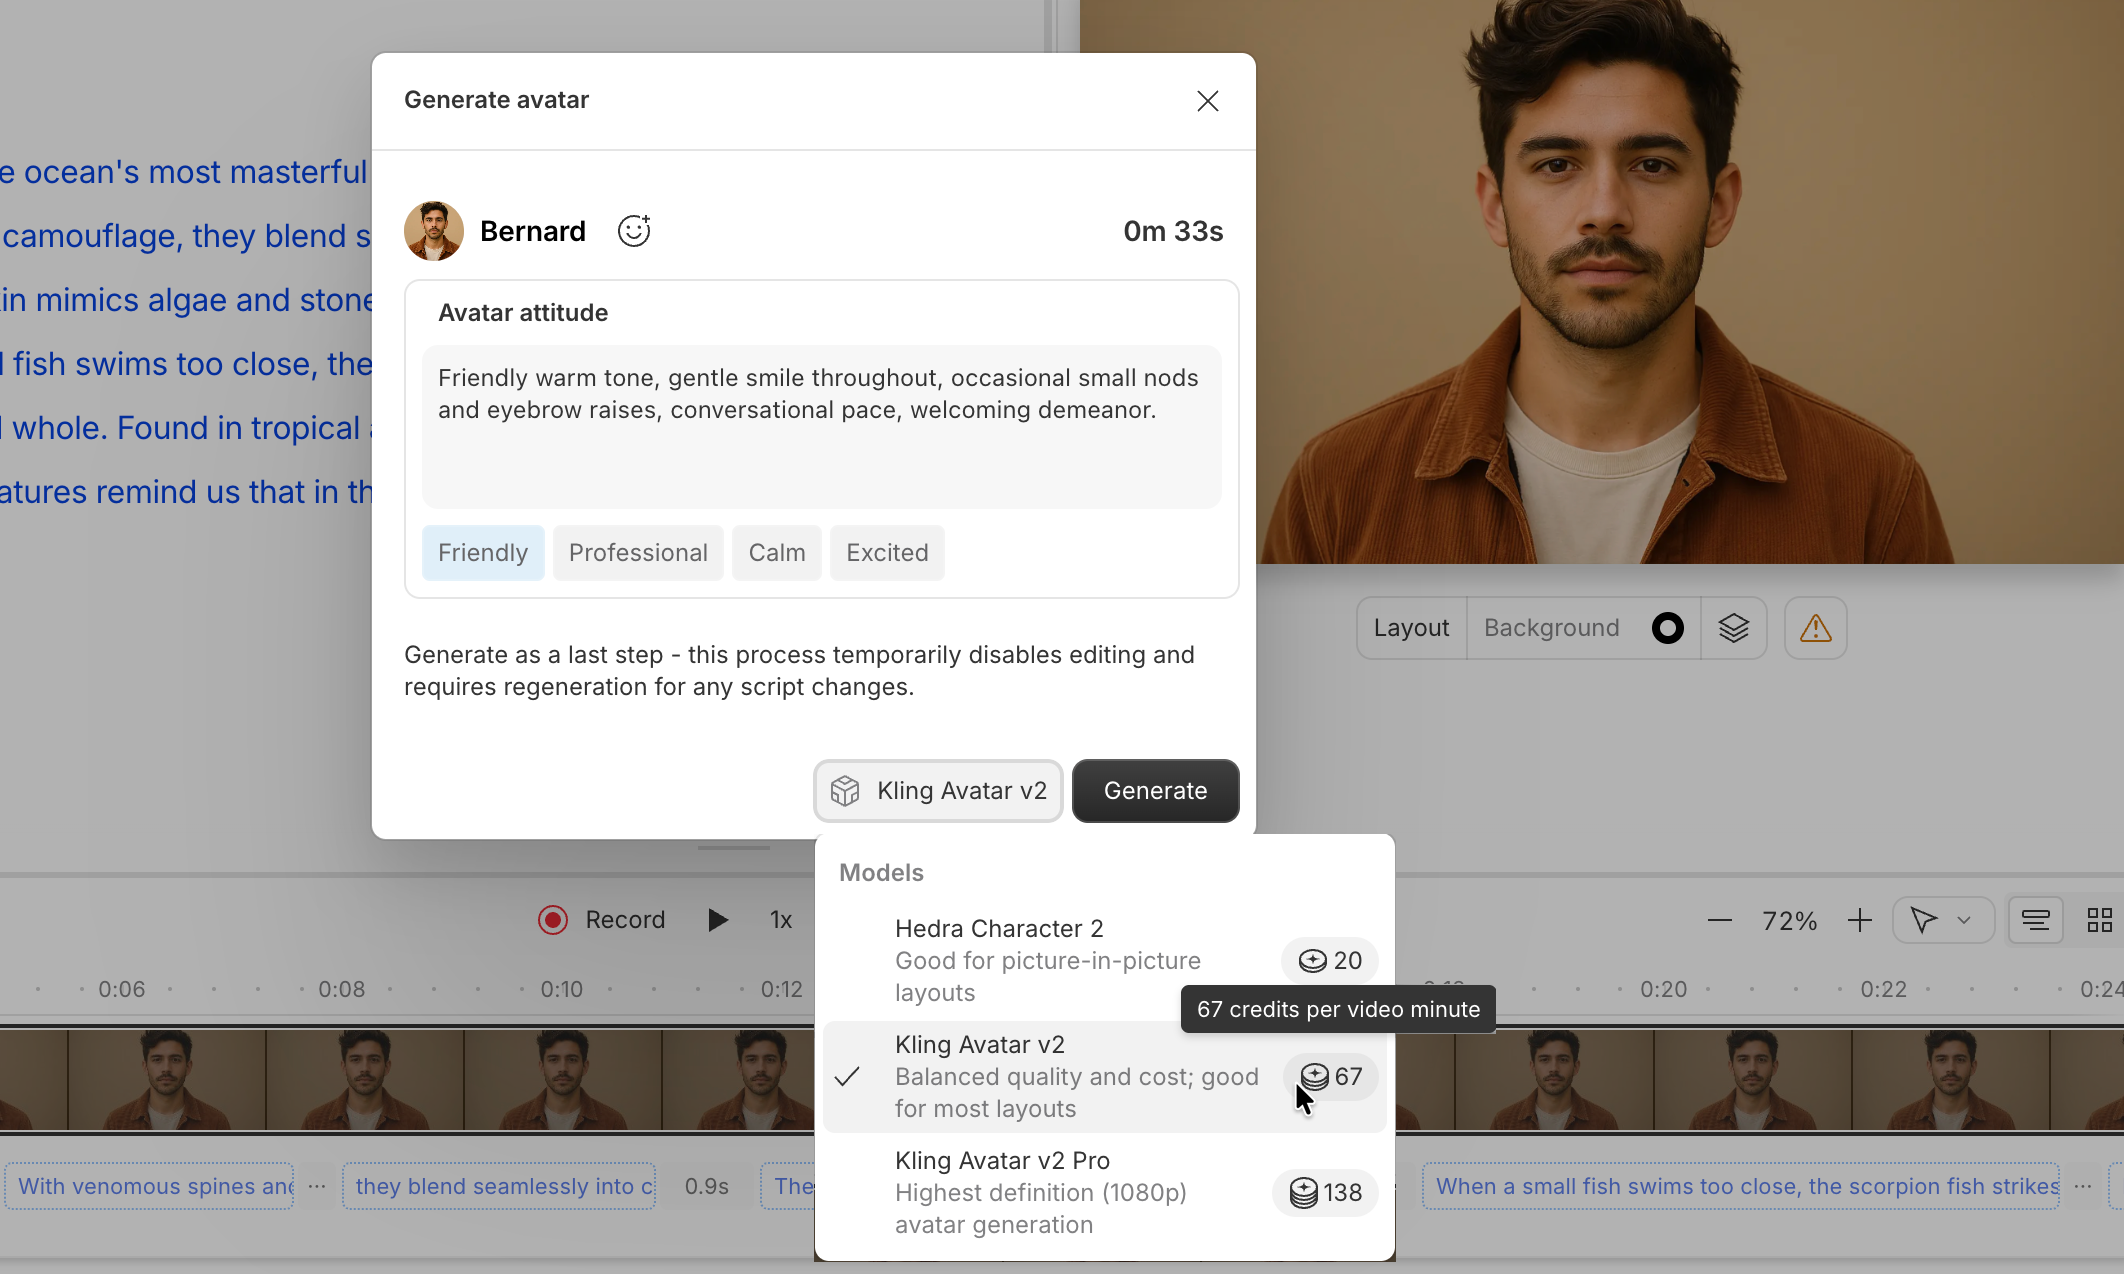Screen dimensions: 2124x1278
Task: Click the play button above the timeline
Action: pos(717,919)
